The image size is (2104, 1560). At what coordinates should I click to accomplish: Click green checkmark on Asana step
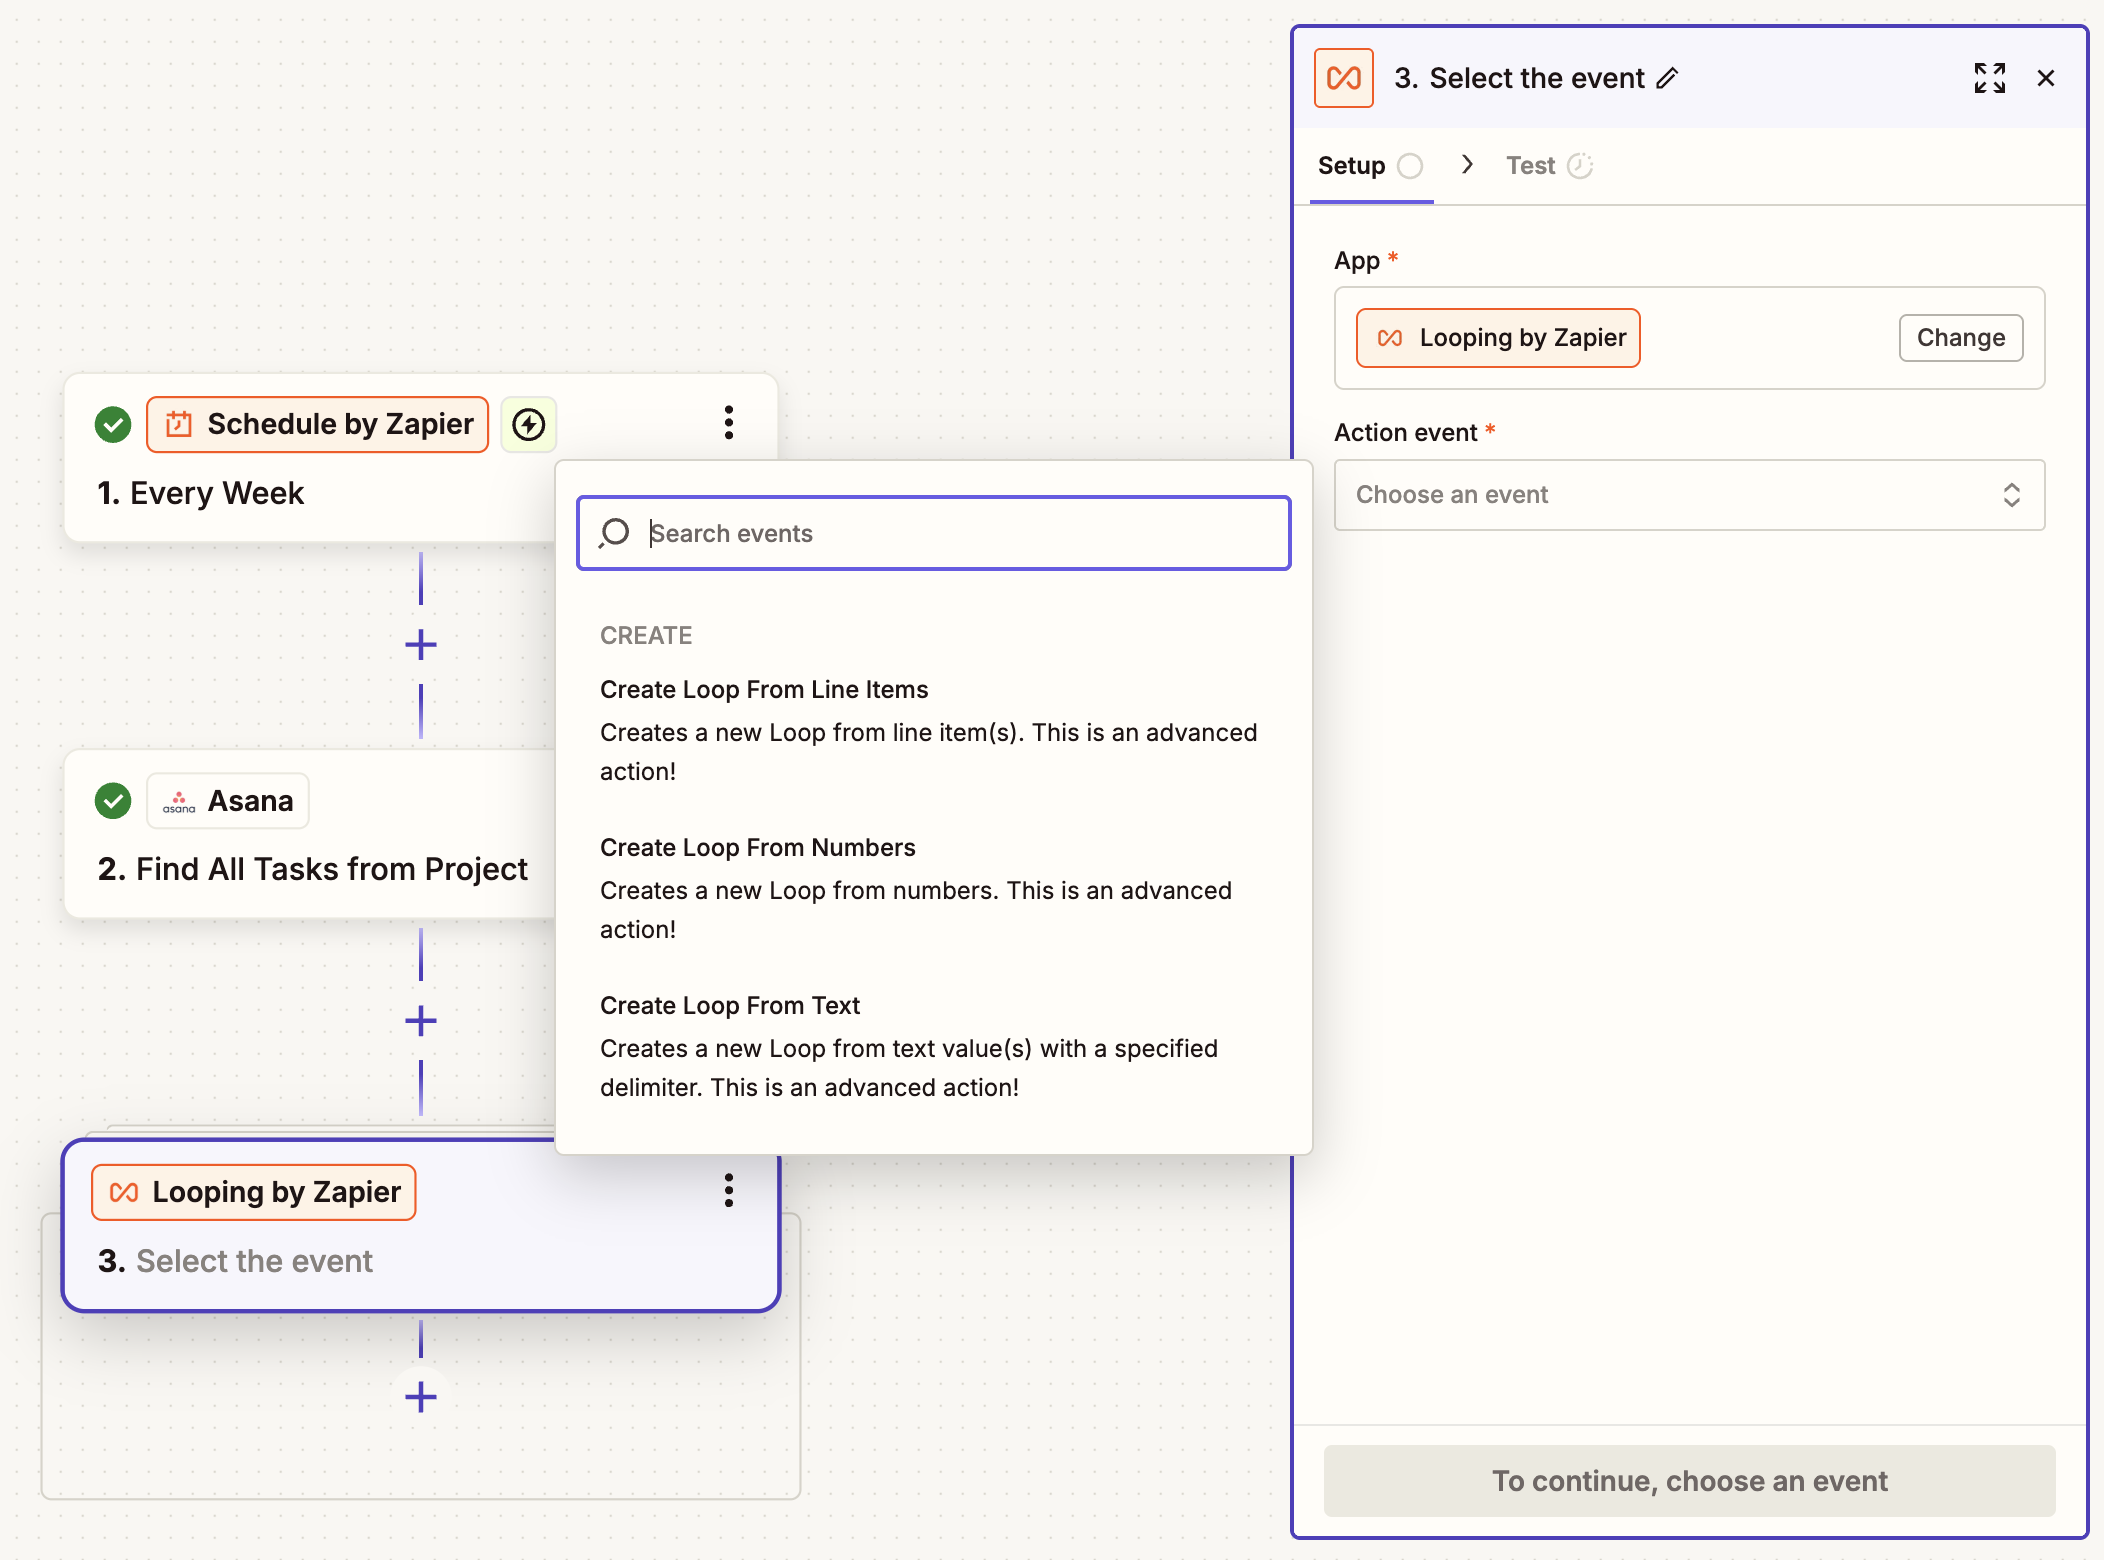(x=113, y=801)
